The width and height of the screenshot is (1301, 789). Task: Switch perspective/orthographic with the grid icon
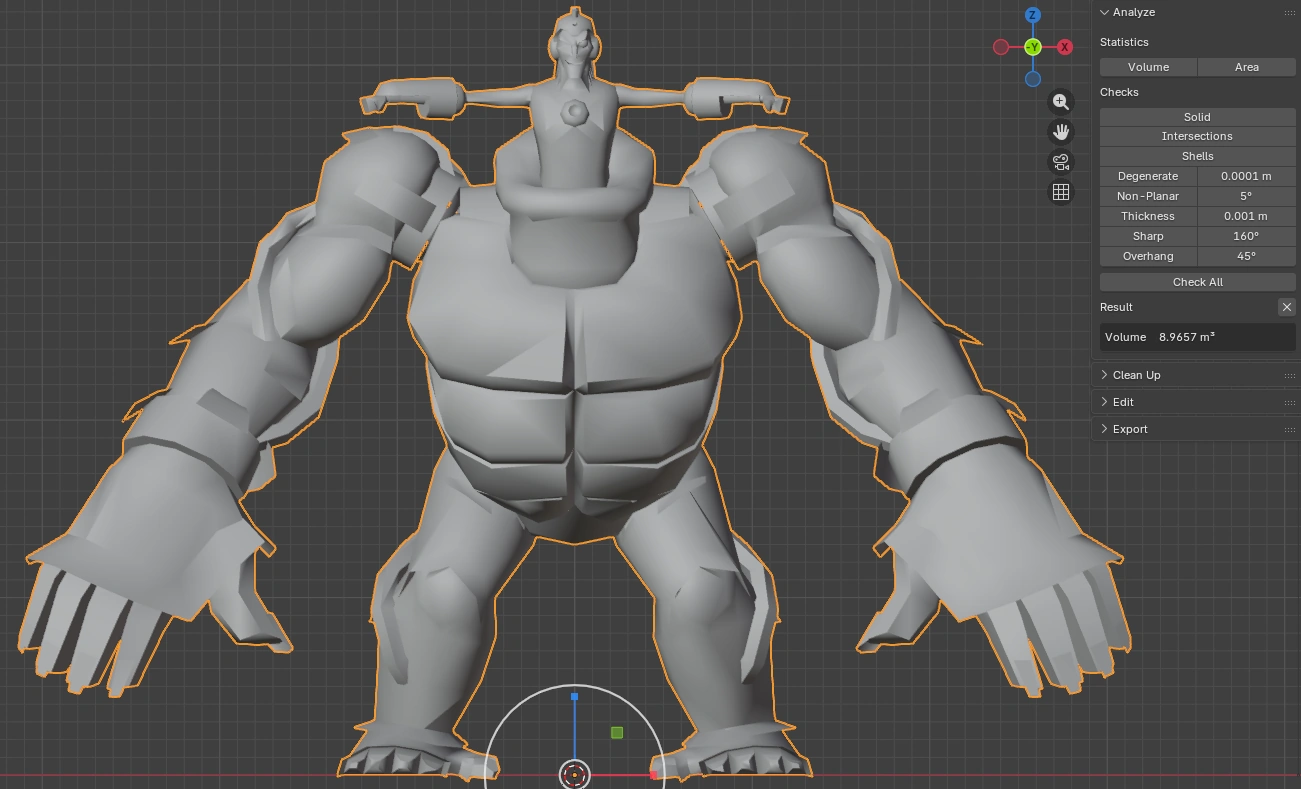(x=1061, y=192)
